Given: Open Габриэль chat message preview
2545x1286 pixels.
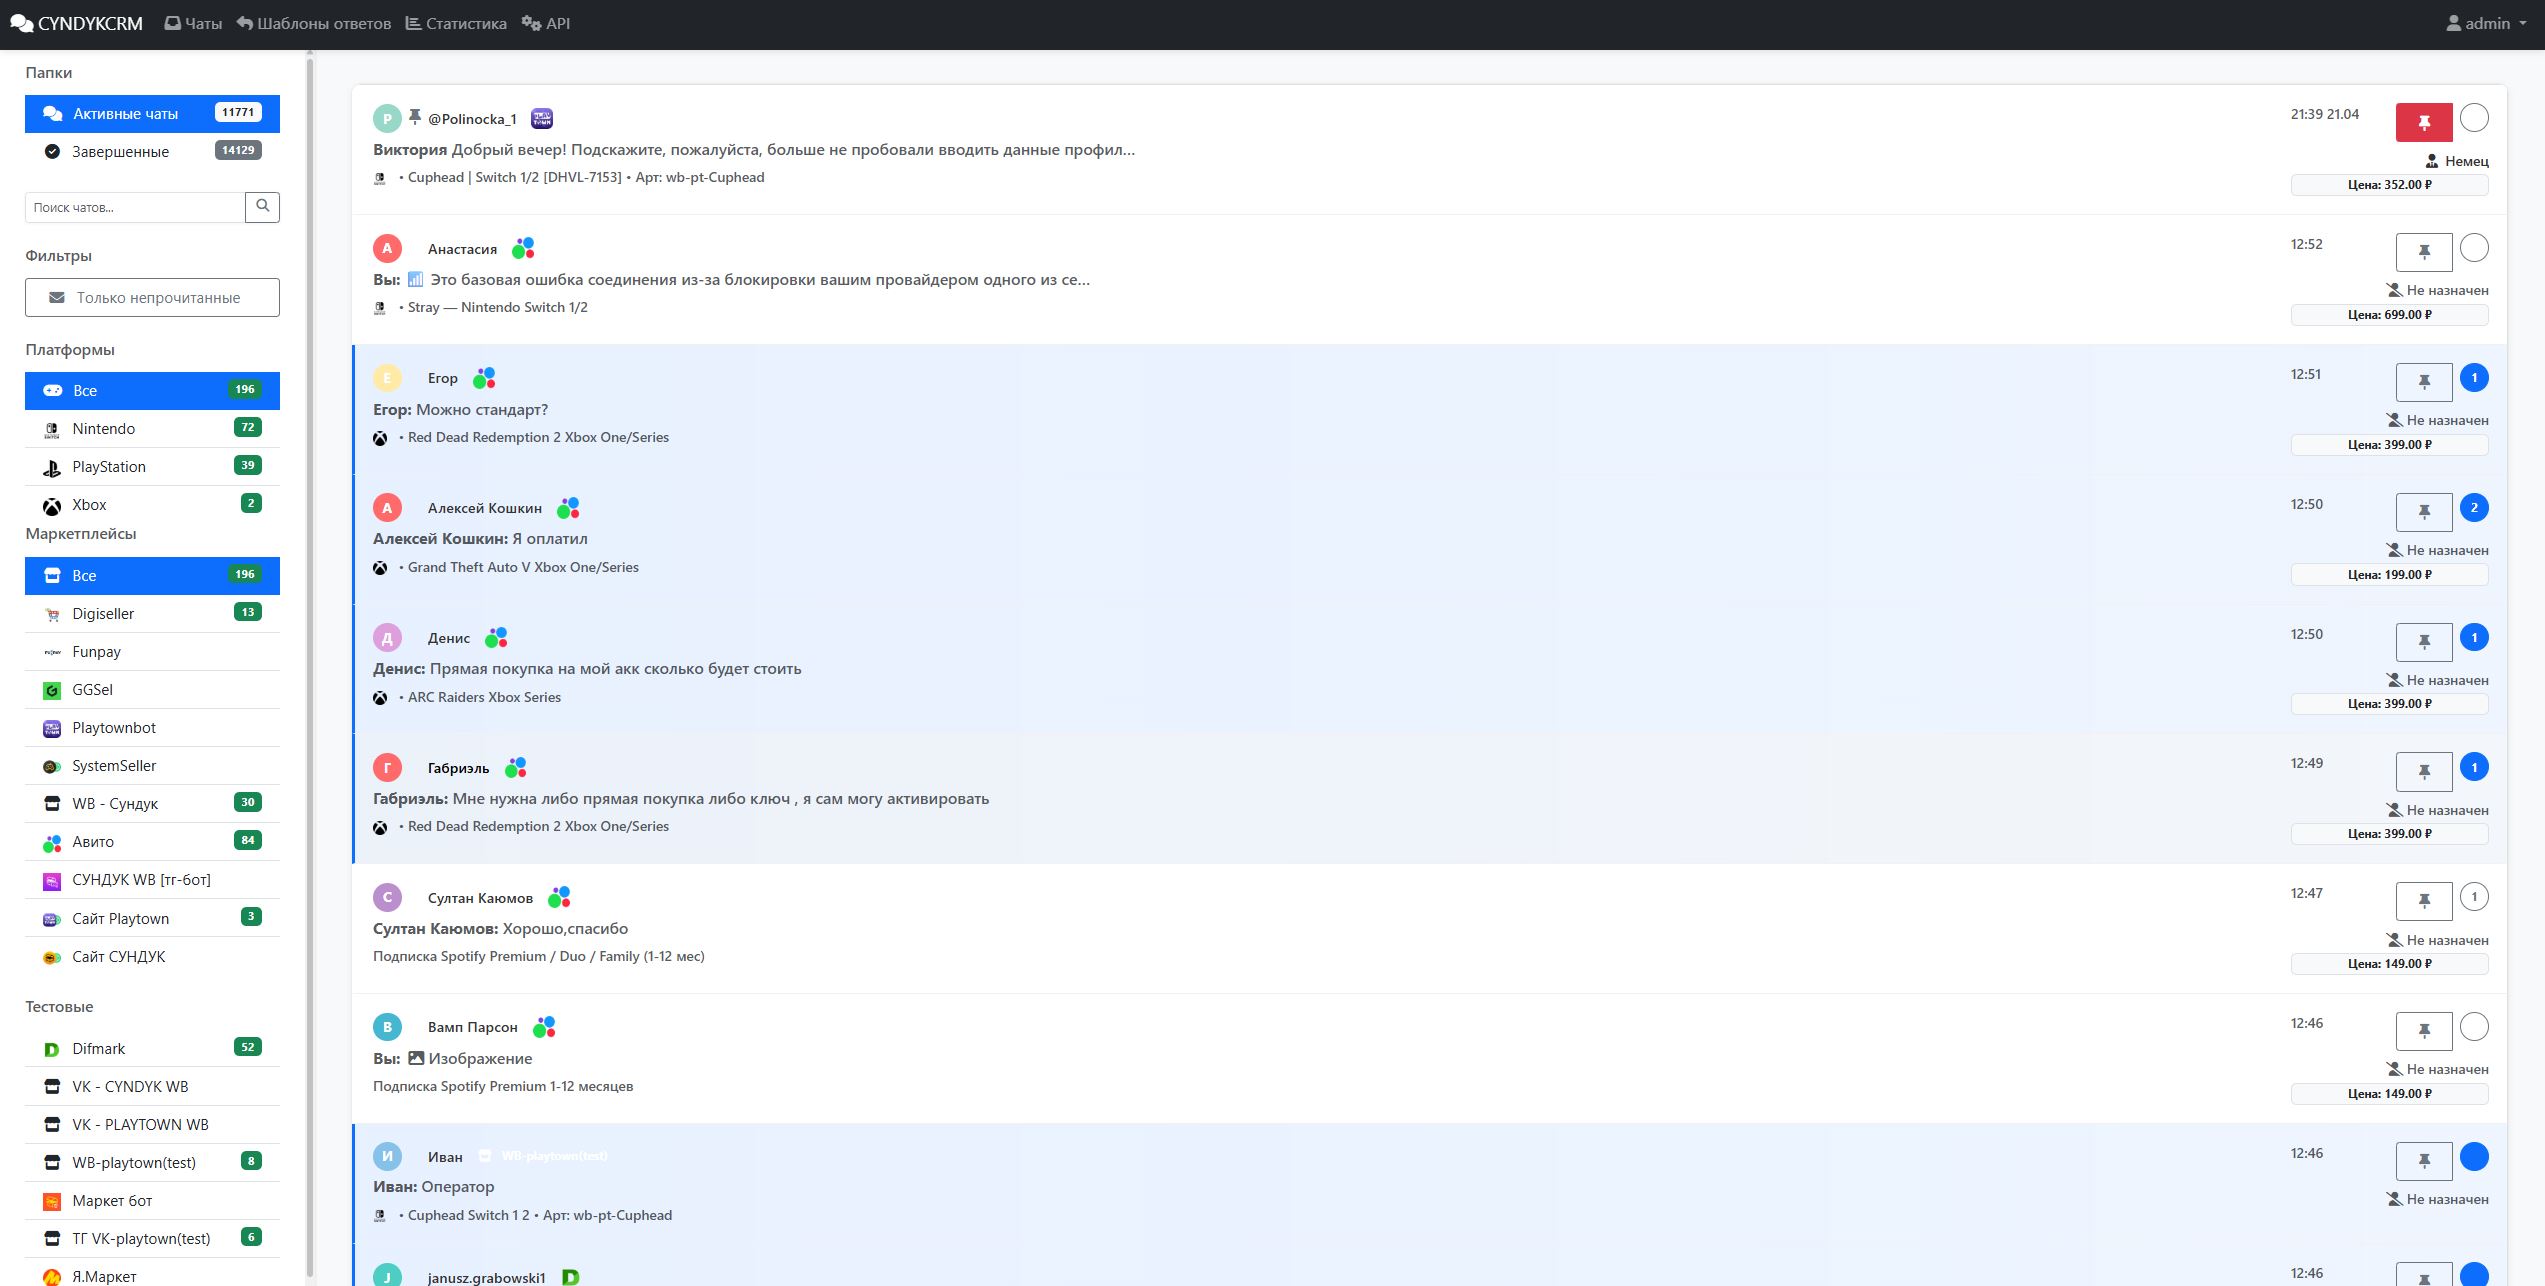Looking at the screenshot, I should click(x=681, y=799).
